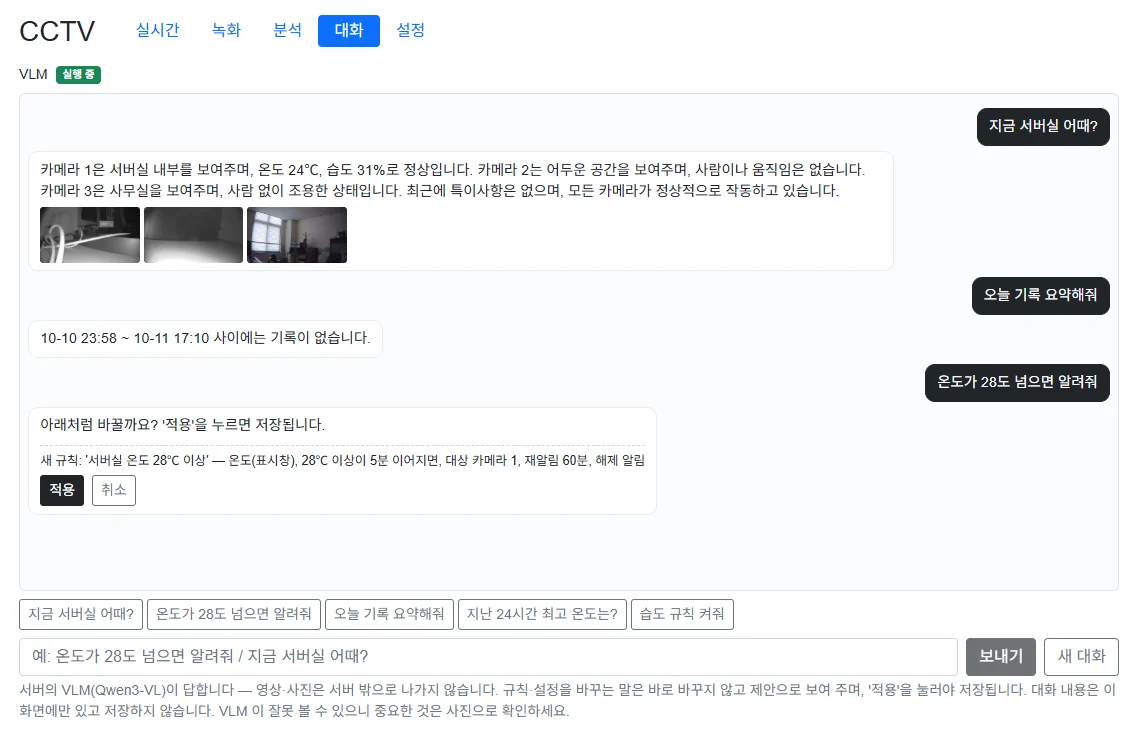The width and height of the screenshot is (1136, 732).
Task: Click the '지금 서버실 어때?' suggestion chip
Action: pos(81,614)
